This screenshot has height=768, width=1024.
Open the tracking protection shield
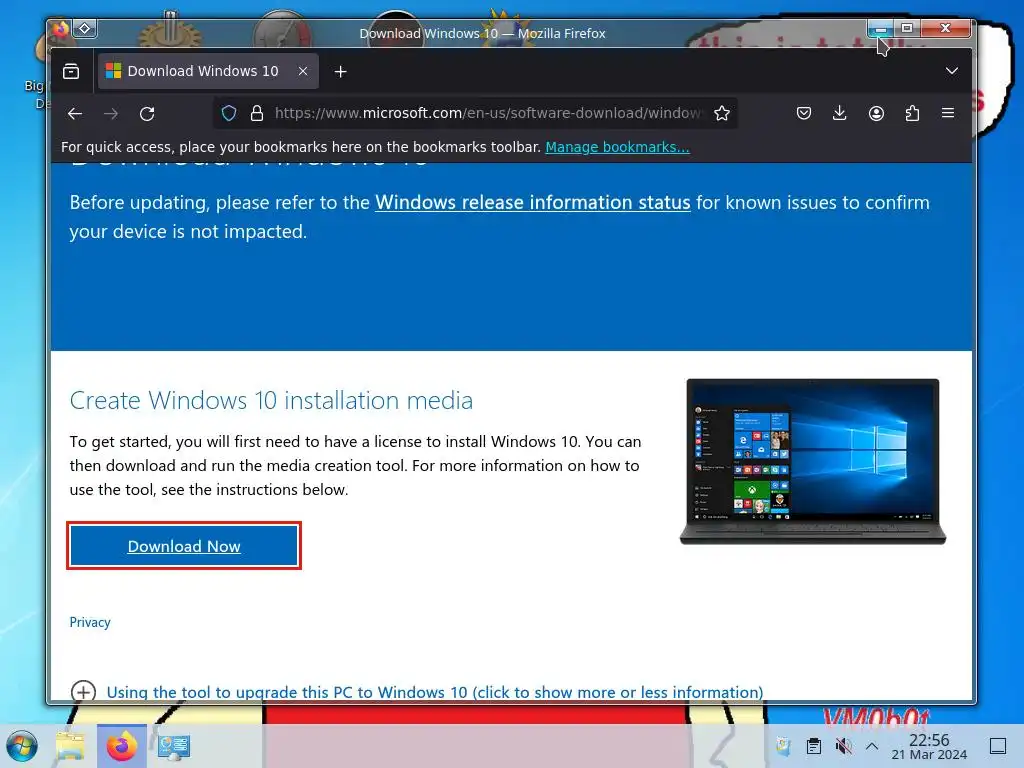pyautogui.click(x=229, y=113)
